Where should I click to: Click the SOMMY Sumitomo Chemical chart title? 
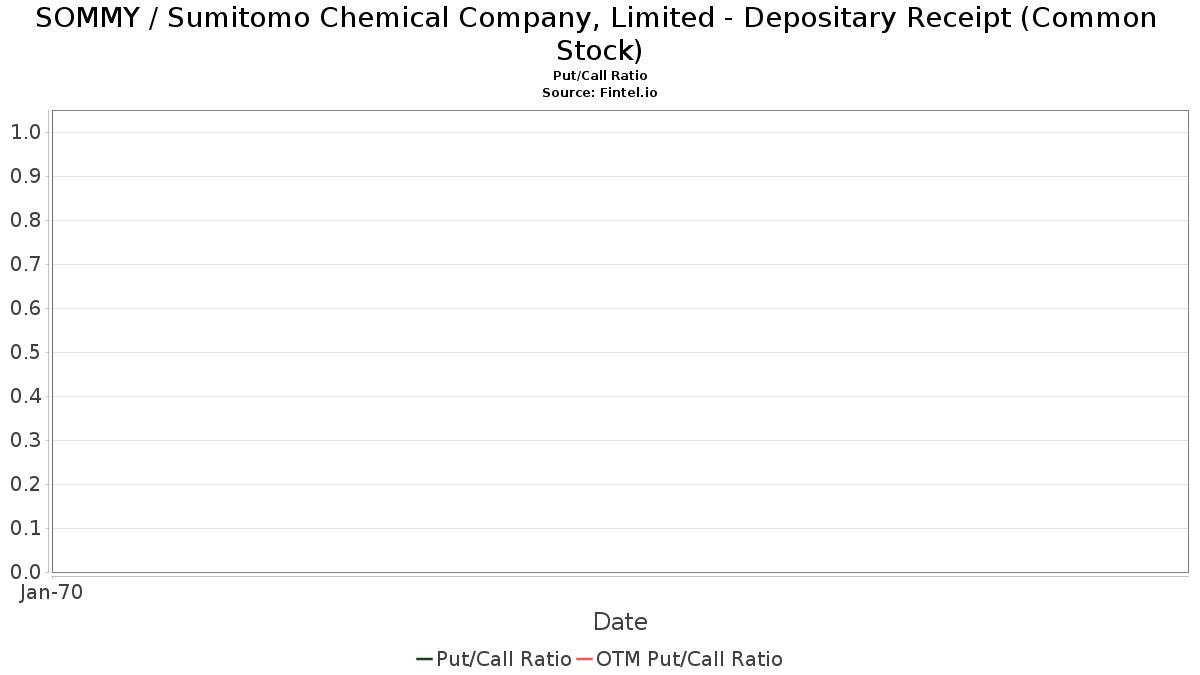click(x=600, y=34)
